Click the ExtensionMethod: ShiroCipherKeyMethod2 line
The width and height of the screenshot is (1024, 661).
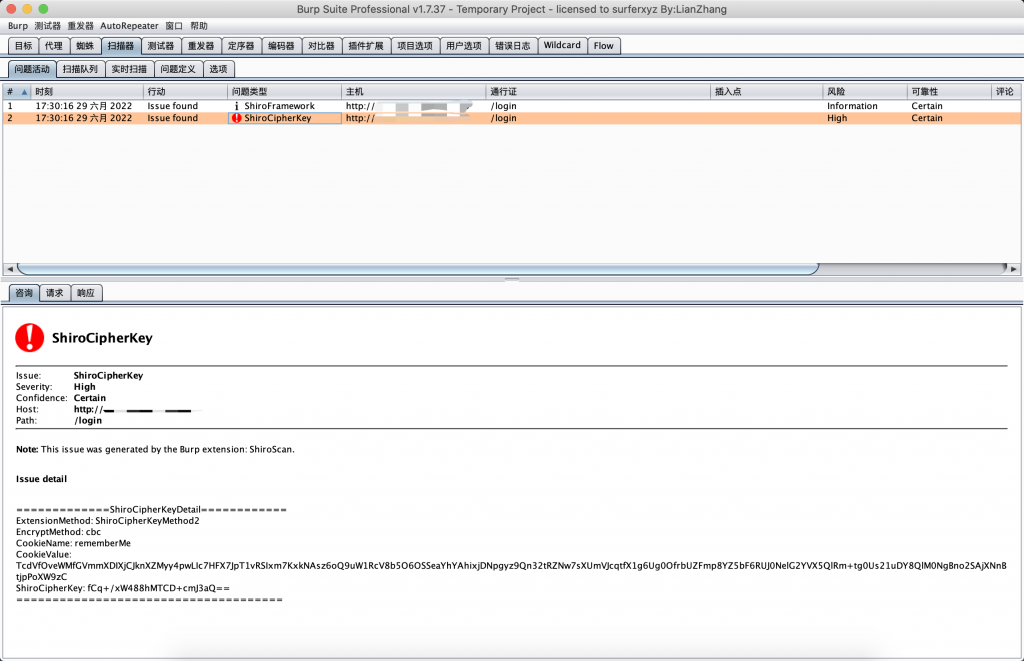tap(108, 521)
